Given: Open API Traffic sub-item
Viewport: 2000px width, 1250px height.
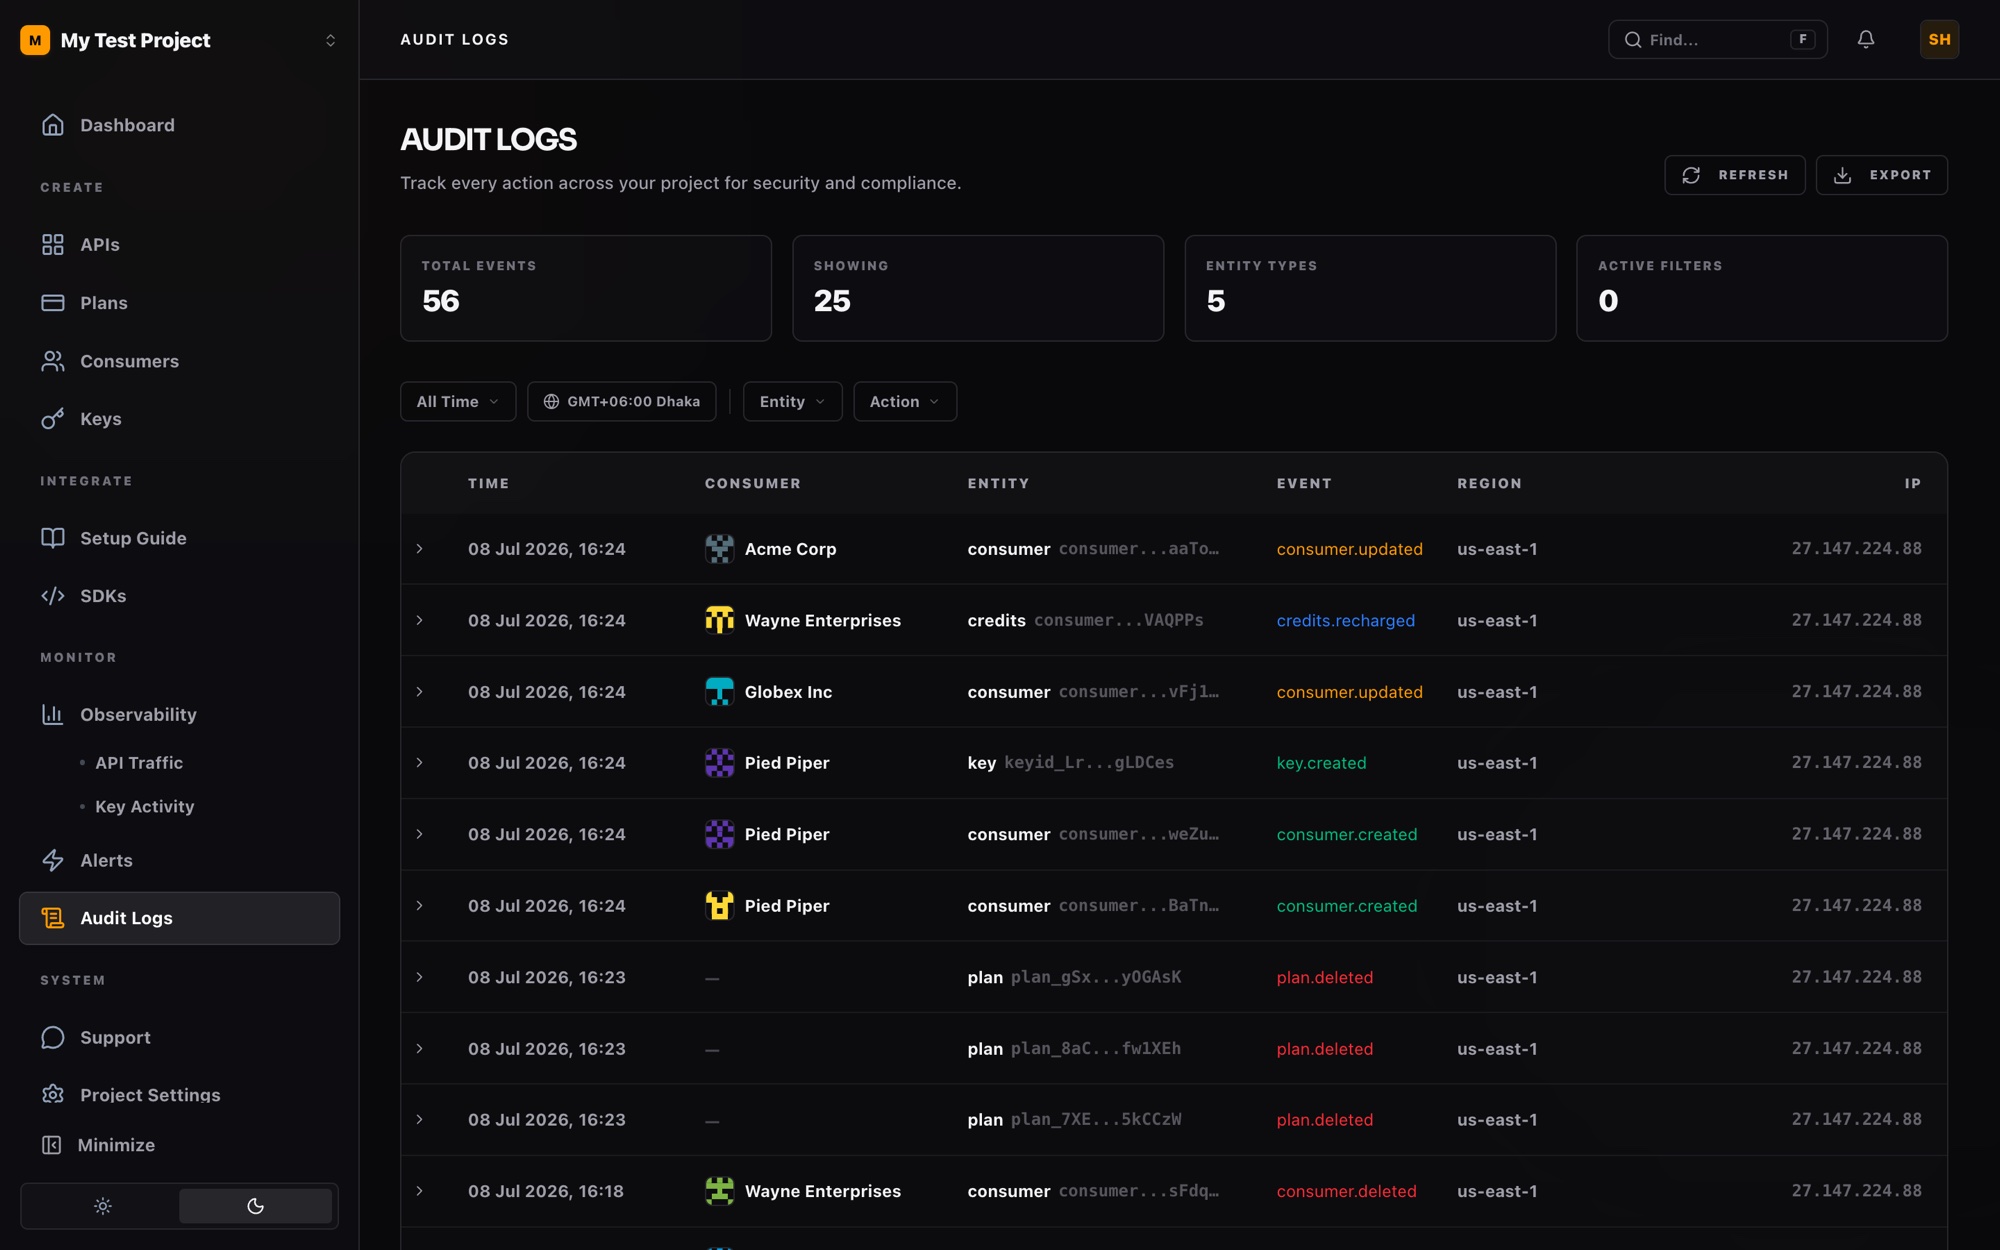Looking at the screenshot, I should coord(139,762).
